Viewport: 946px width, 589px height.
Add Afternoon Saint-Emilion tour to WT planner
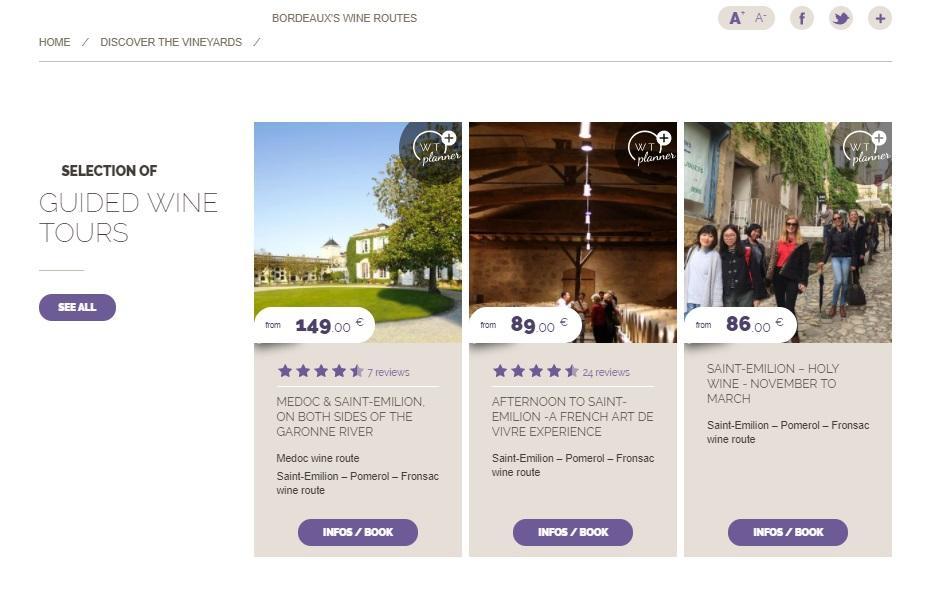tap(651, 147)
